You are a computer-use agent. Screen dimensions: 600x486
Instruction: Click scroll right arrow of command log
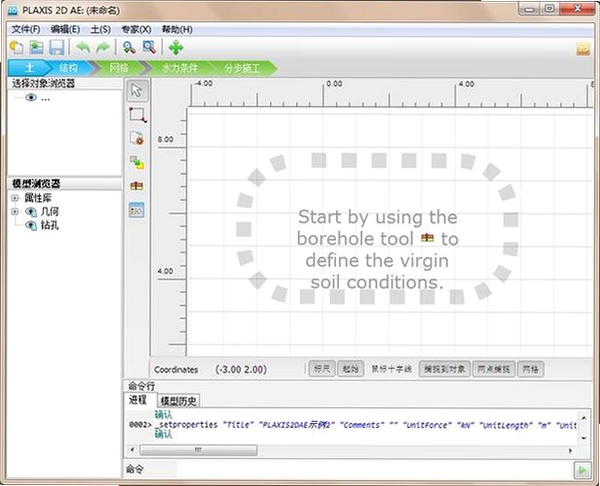(x=570, y=450)
